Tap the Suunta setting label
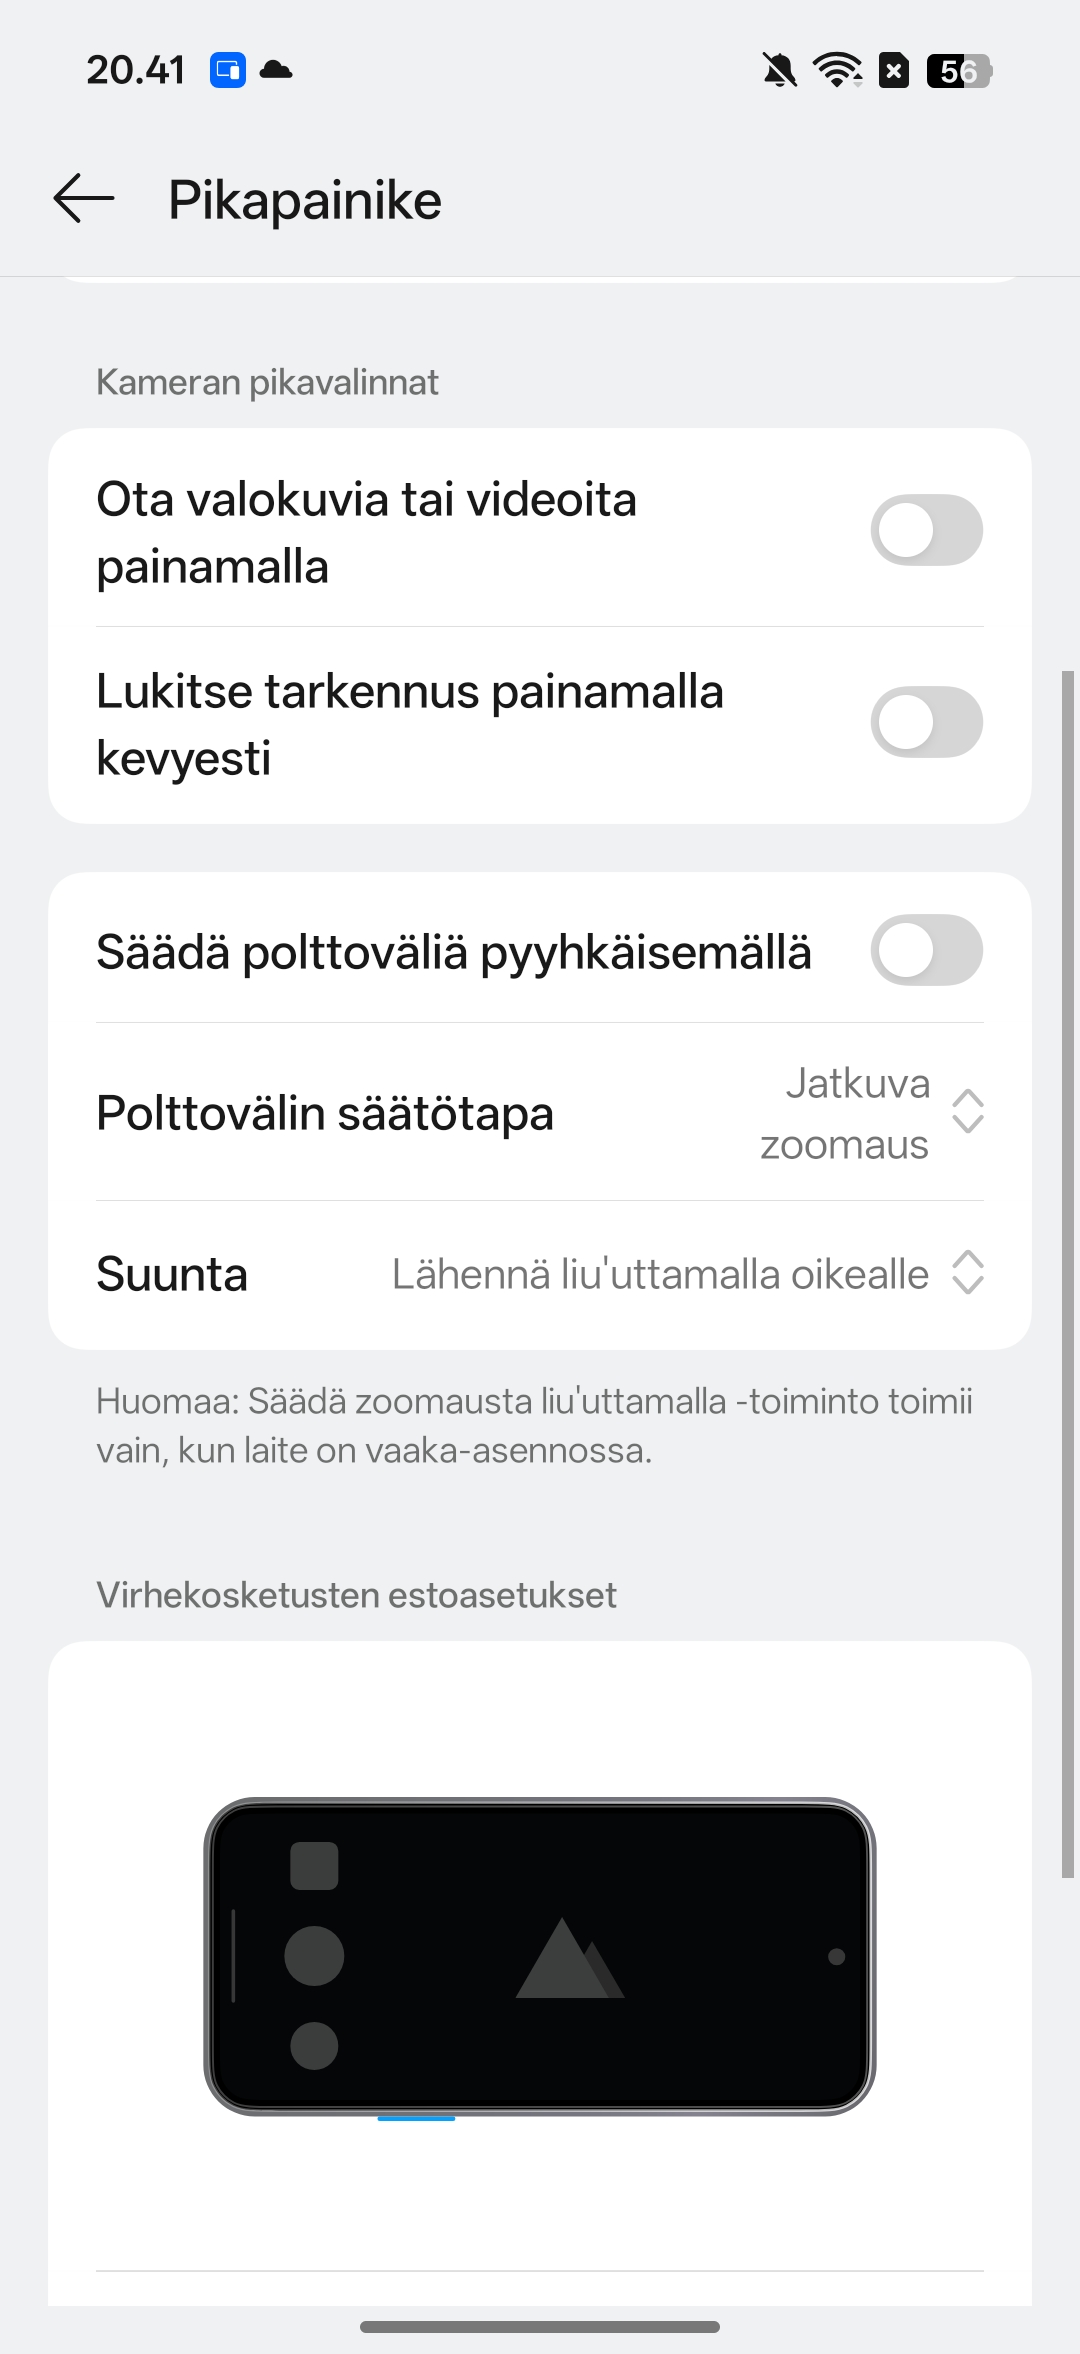1080x2354 pixels. (x=172, y=1275)
